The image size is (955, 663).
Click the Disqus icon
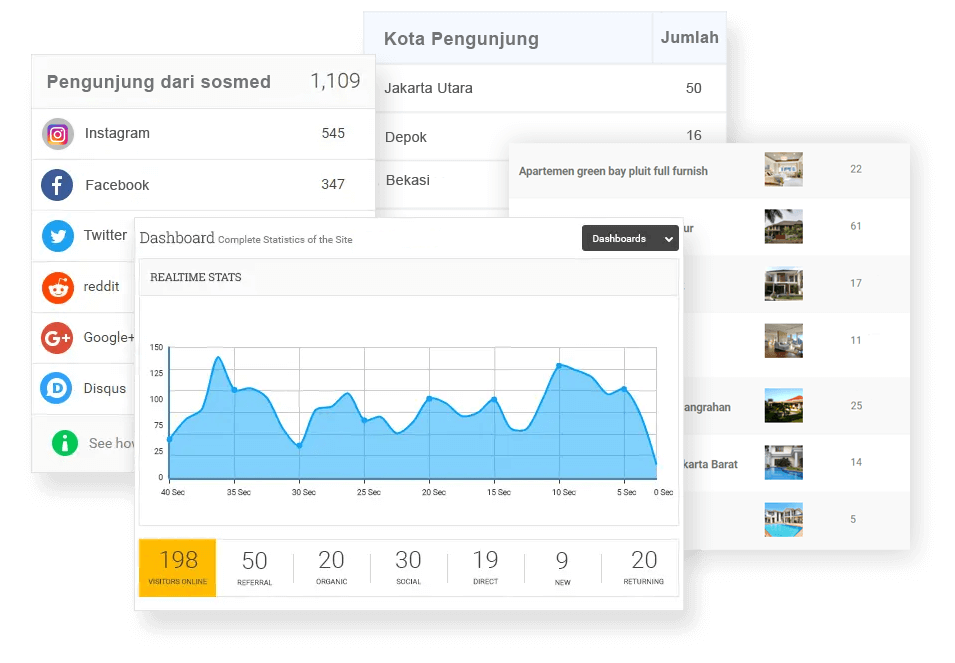click(x=57, y=388)
